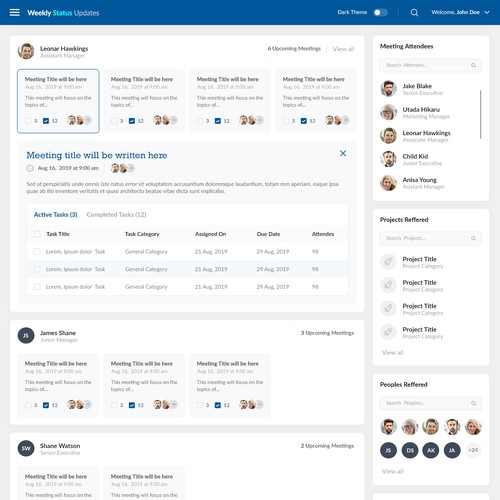Click search icon in Search Peoples field
500x500 pixels.
[473, 403]
